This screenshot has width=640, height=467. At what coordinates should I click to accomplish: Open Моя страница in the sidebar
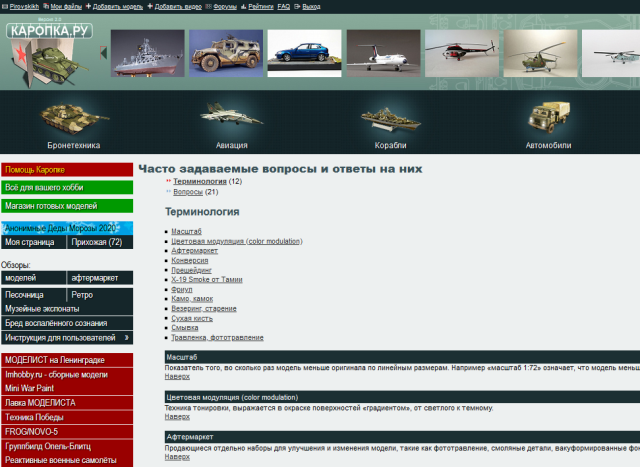pyautogui.click(x=33, y=242)
